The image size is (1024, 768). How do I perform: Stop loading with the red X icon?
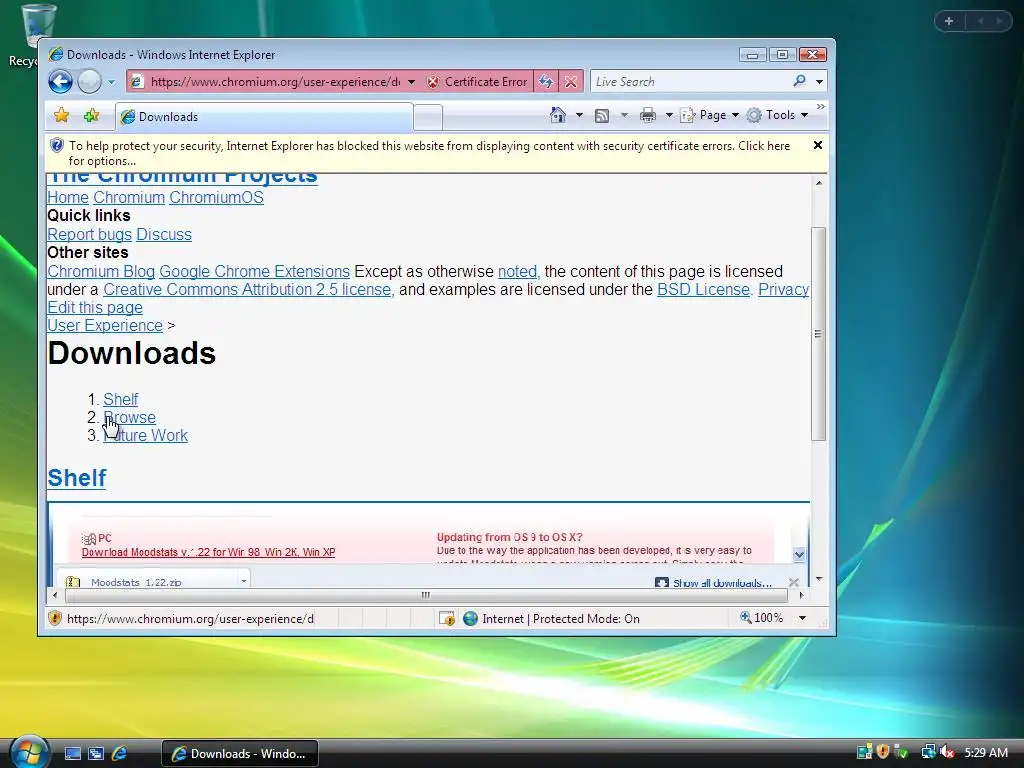(570, 82)
